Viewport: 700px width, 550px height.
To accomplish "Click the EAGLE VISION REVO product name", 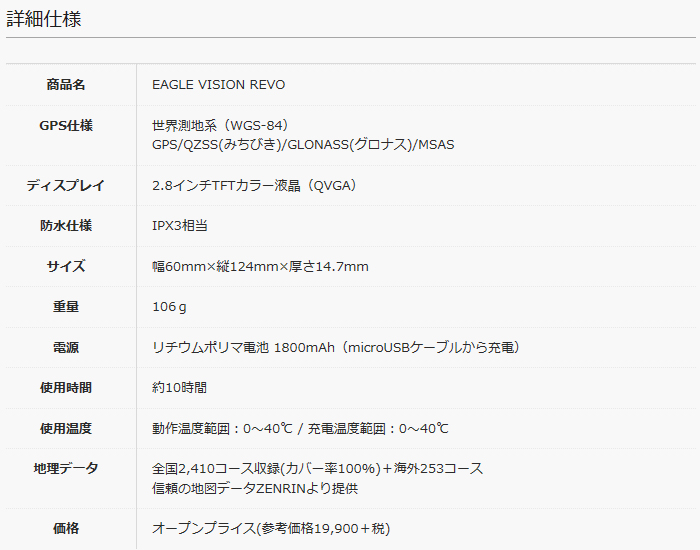I will (x=218, y=84).
